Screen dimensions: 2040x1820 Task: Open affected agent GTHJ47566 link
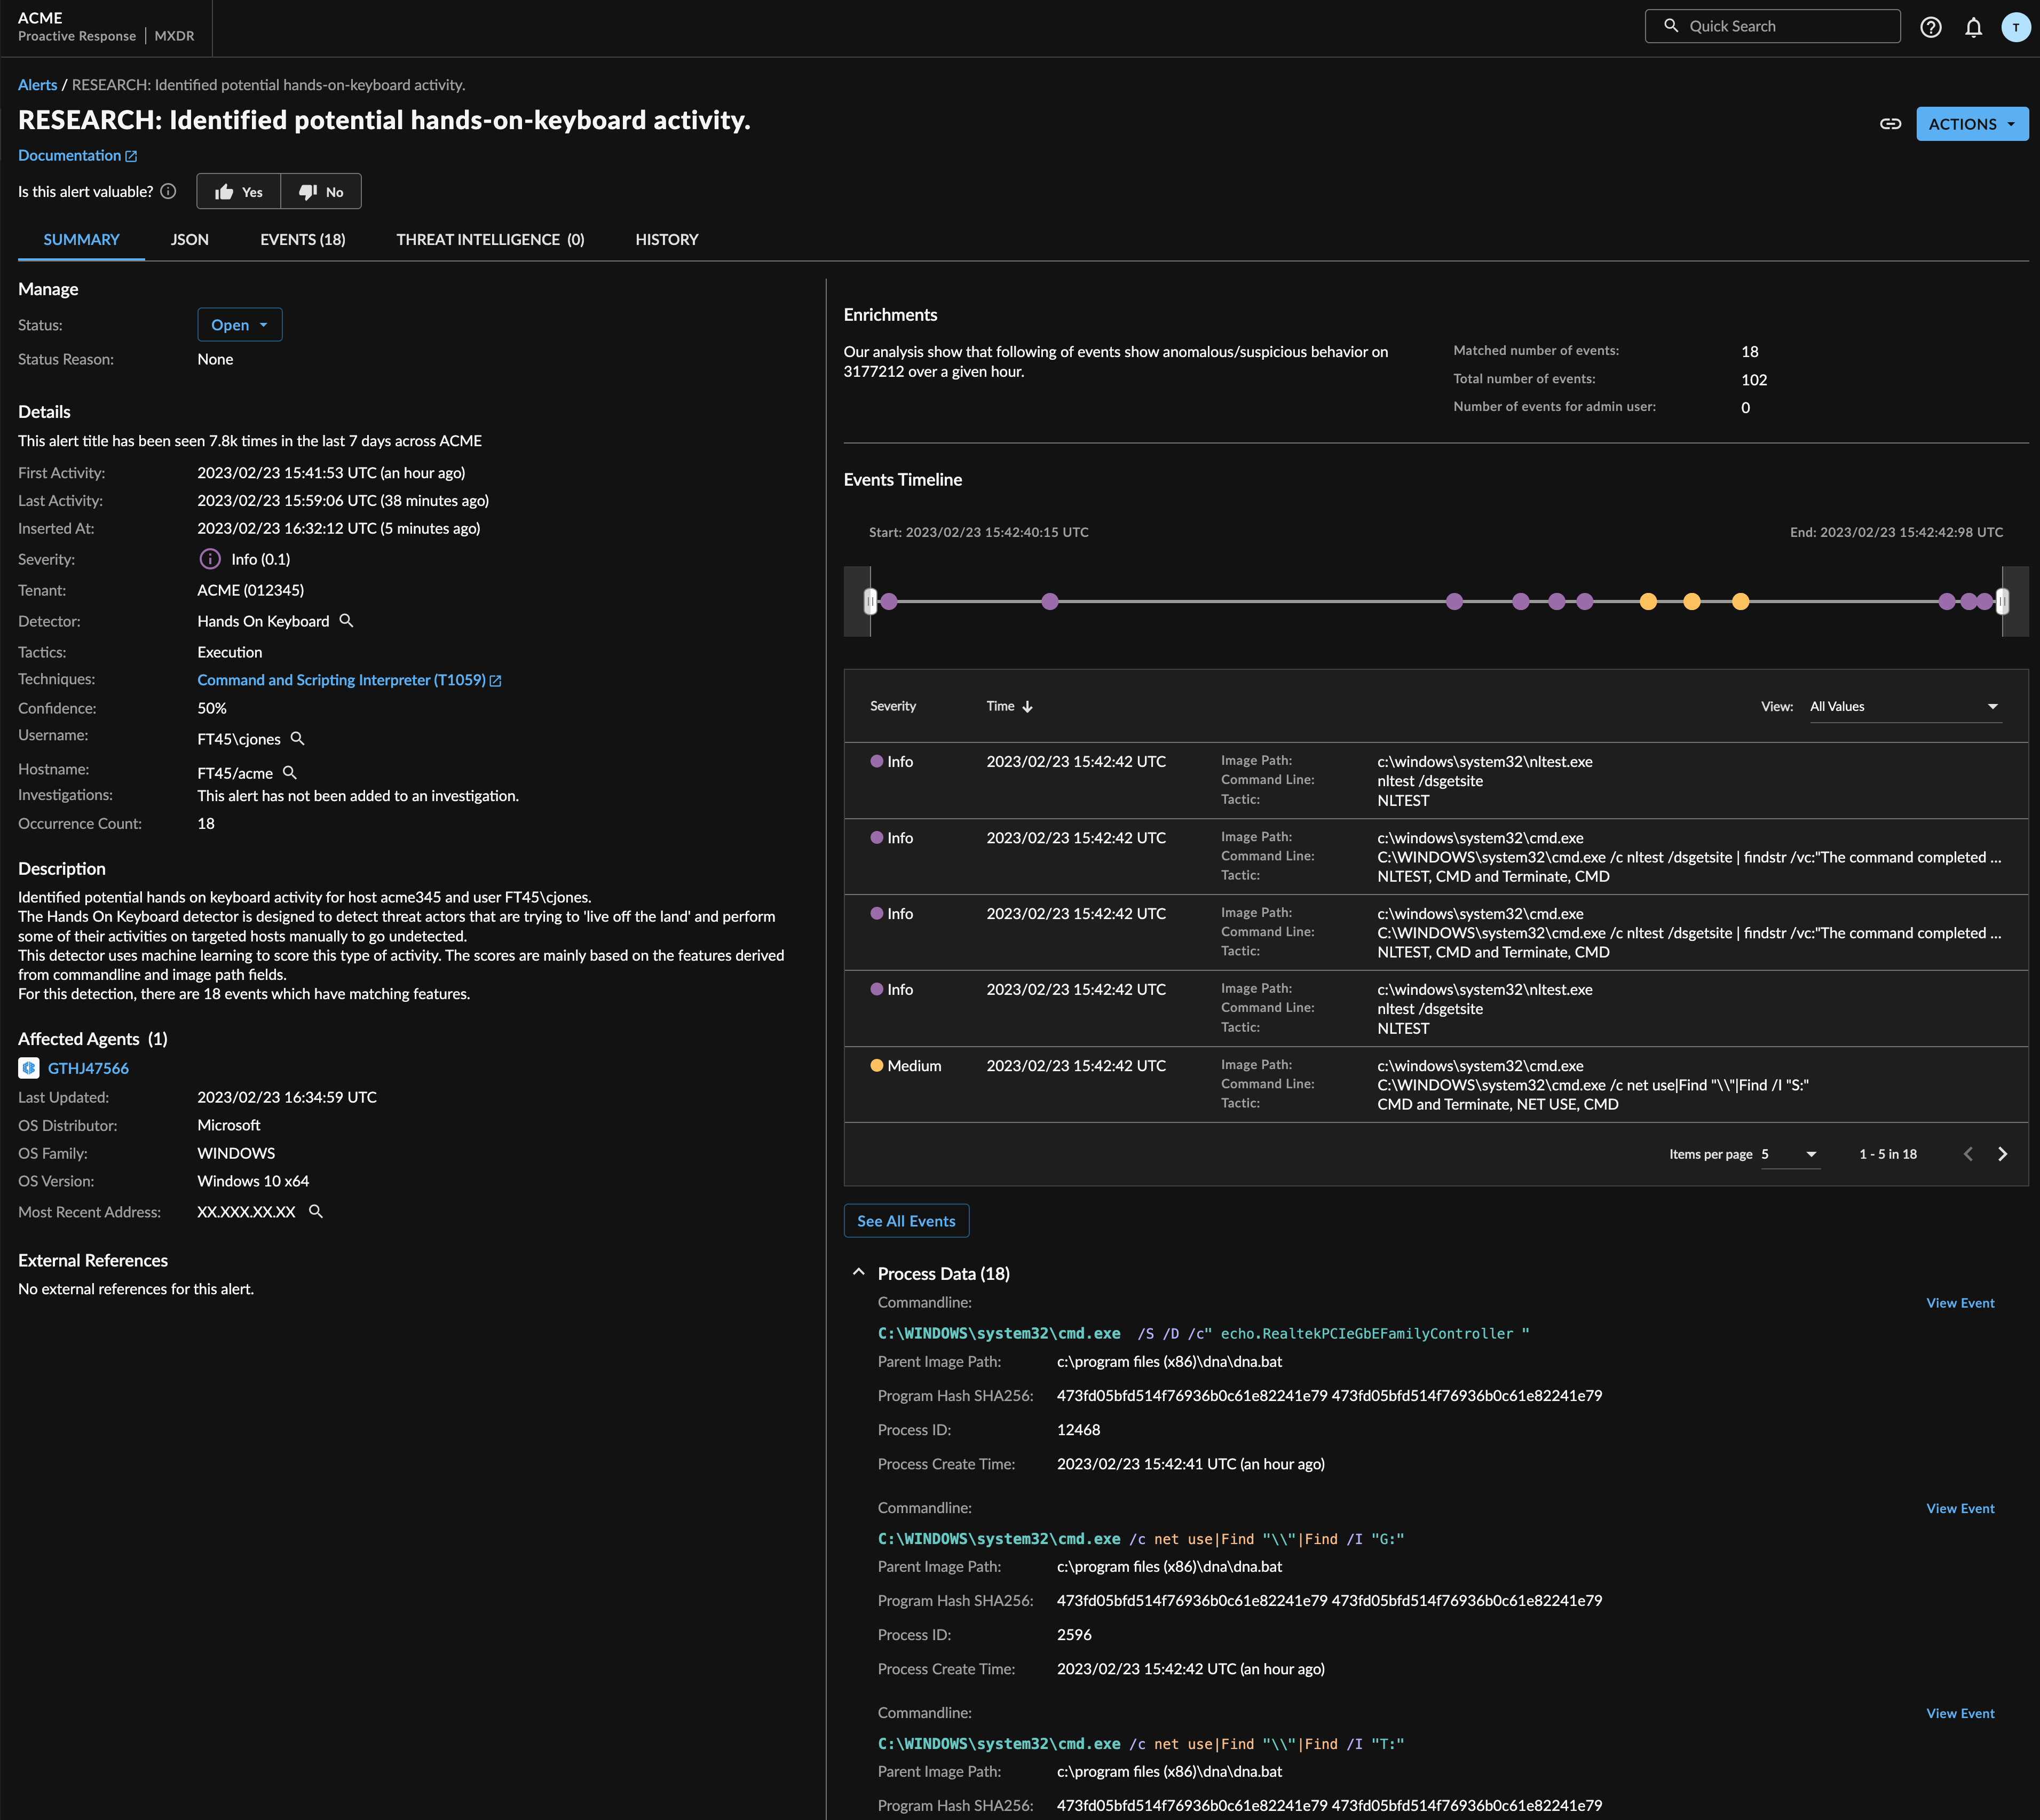coord(88,1068)
